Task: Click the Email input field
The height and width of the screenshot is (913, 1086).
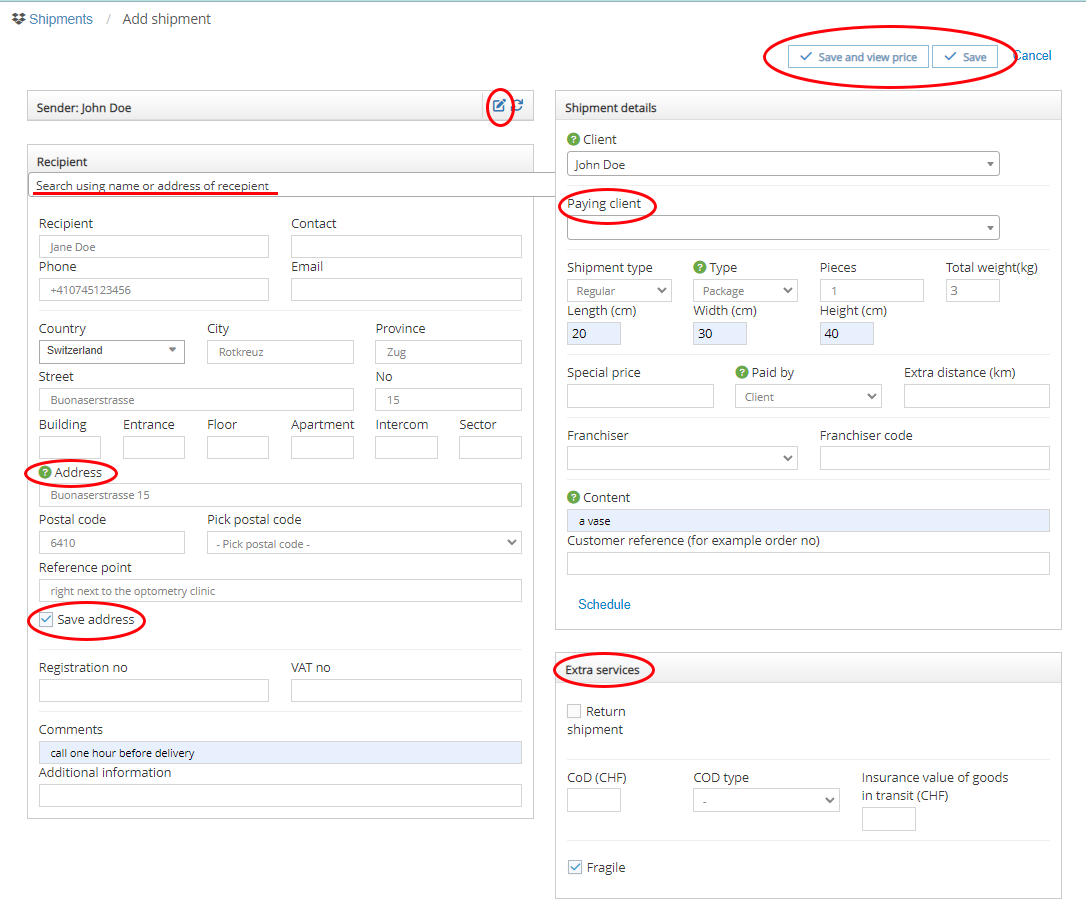Action: point(406,290)
